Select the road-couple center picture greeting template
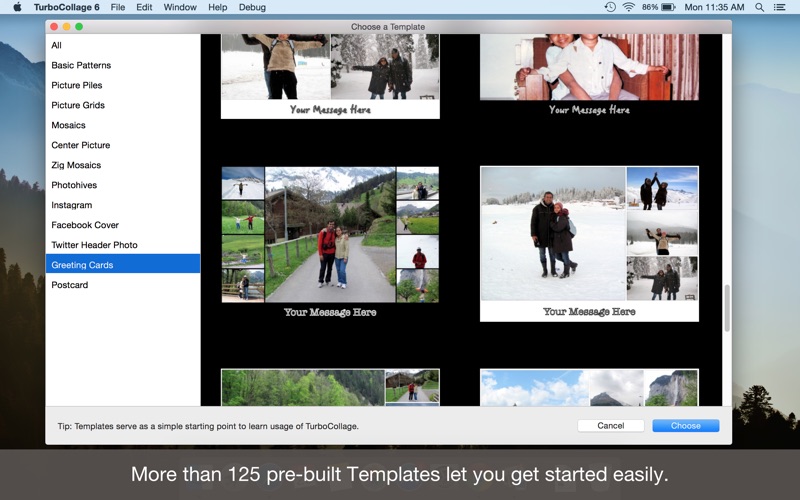This screenshot has height=500, width=800. pos(330,243)
